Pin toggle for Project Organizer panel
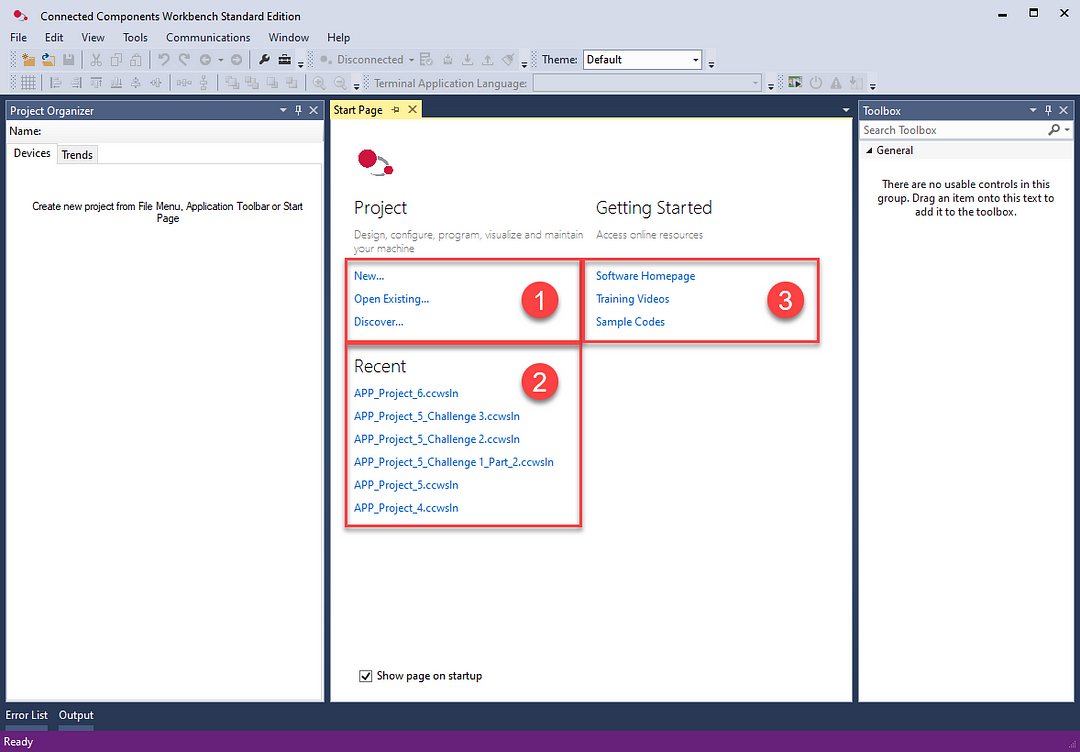 coord(298,110)
